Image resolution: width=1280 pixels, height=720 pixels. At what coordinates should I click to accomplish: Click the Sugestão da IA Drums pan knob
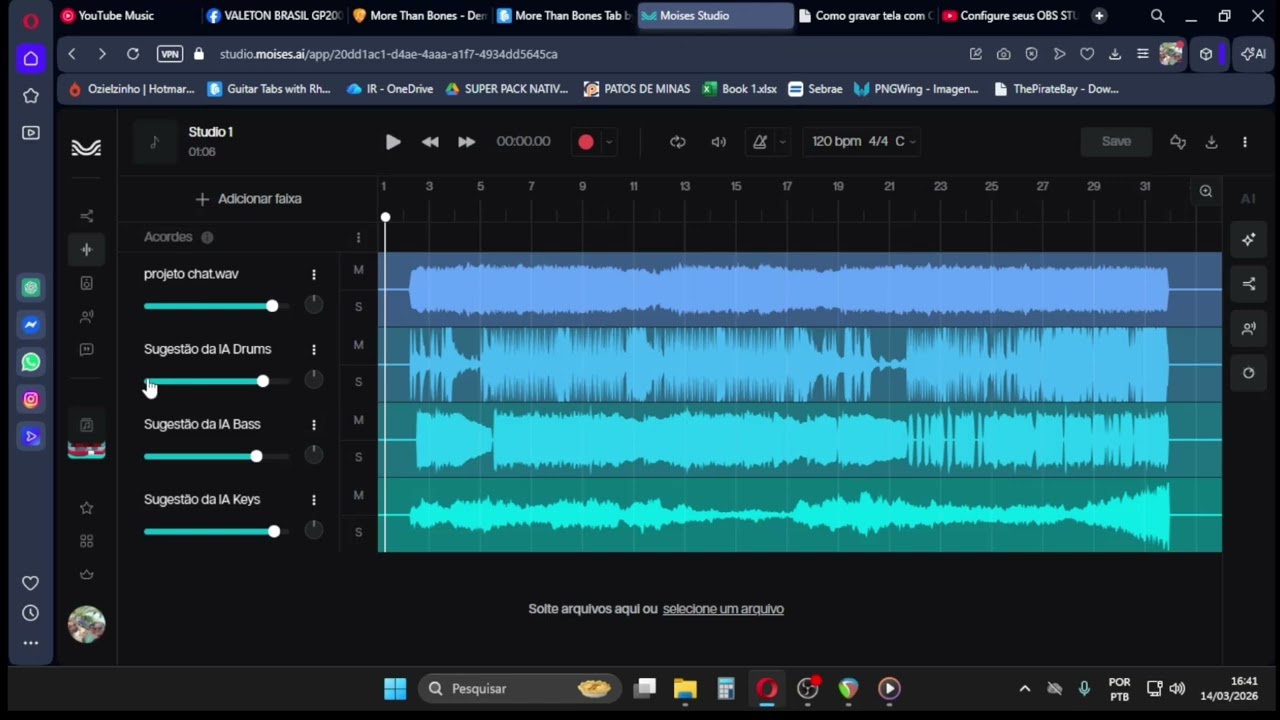pos(314,380)
